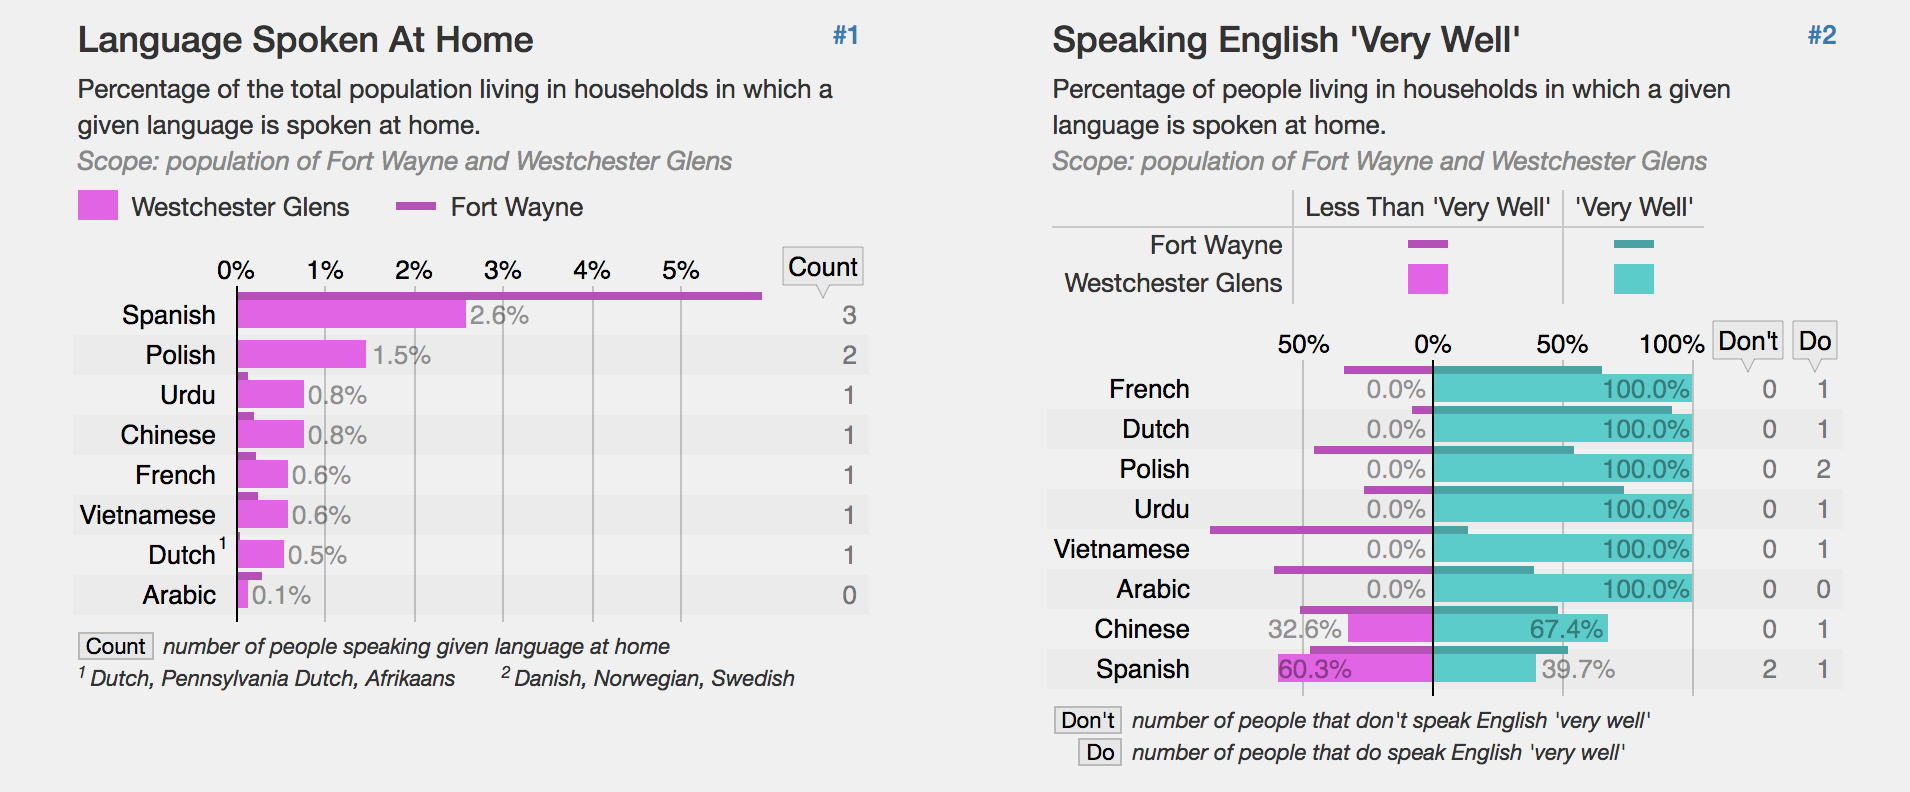Viewport: 1910px width, 792px height.
Task: Click the teal Westchester Glens 'Very Well' swatch
Action: pyautogui.click(x=1633, y=279)
